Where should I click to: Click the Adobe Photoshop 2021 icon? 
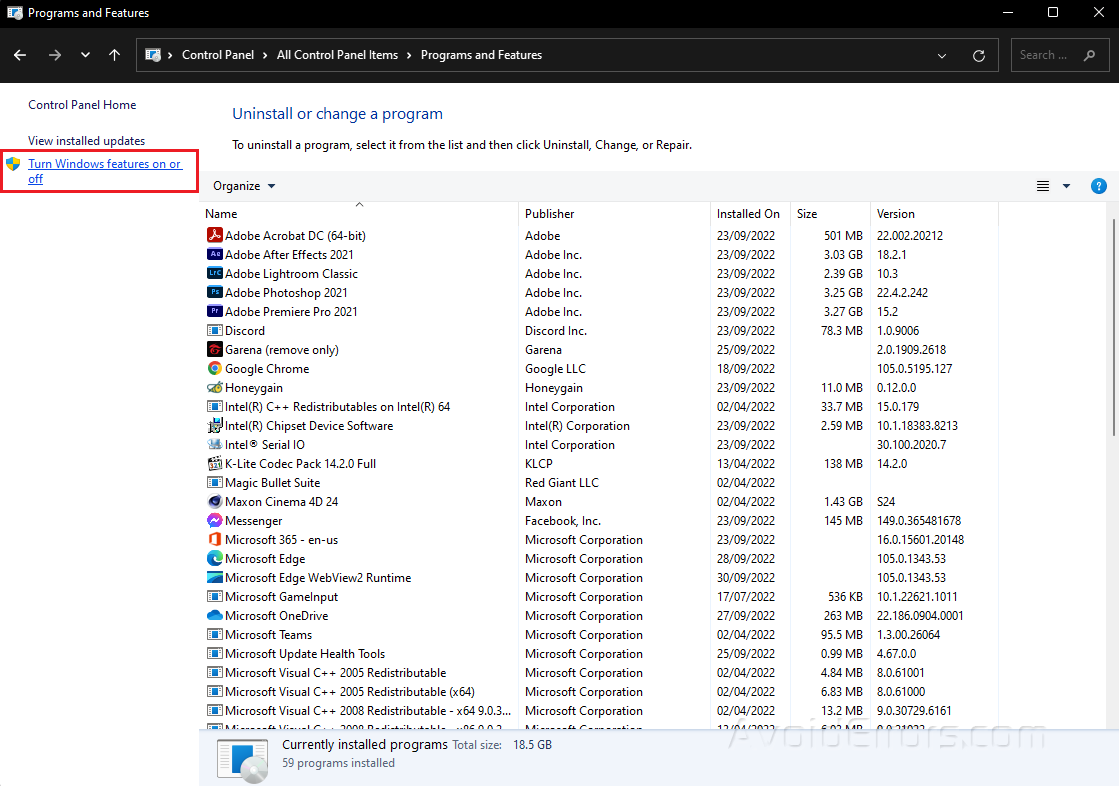click(x=214, y=293)
